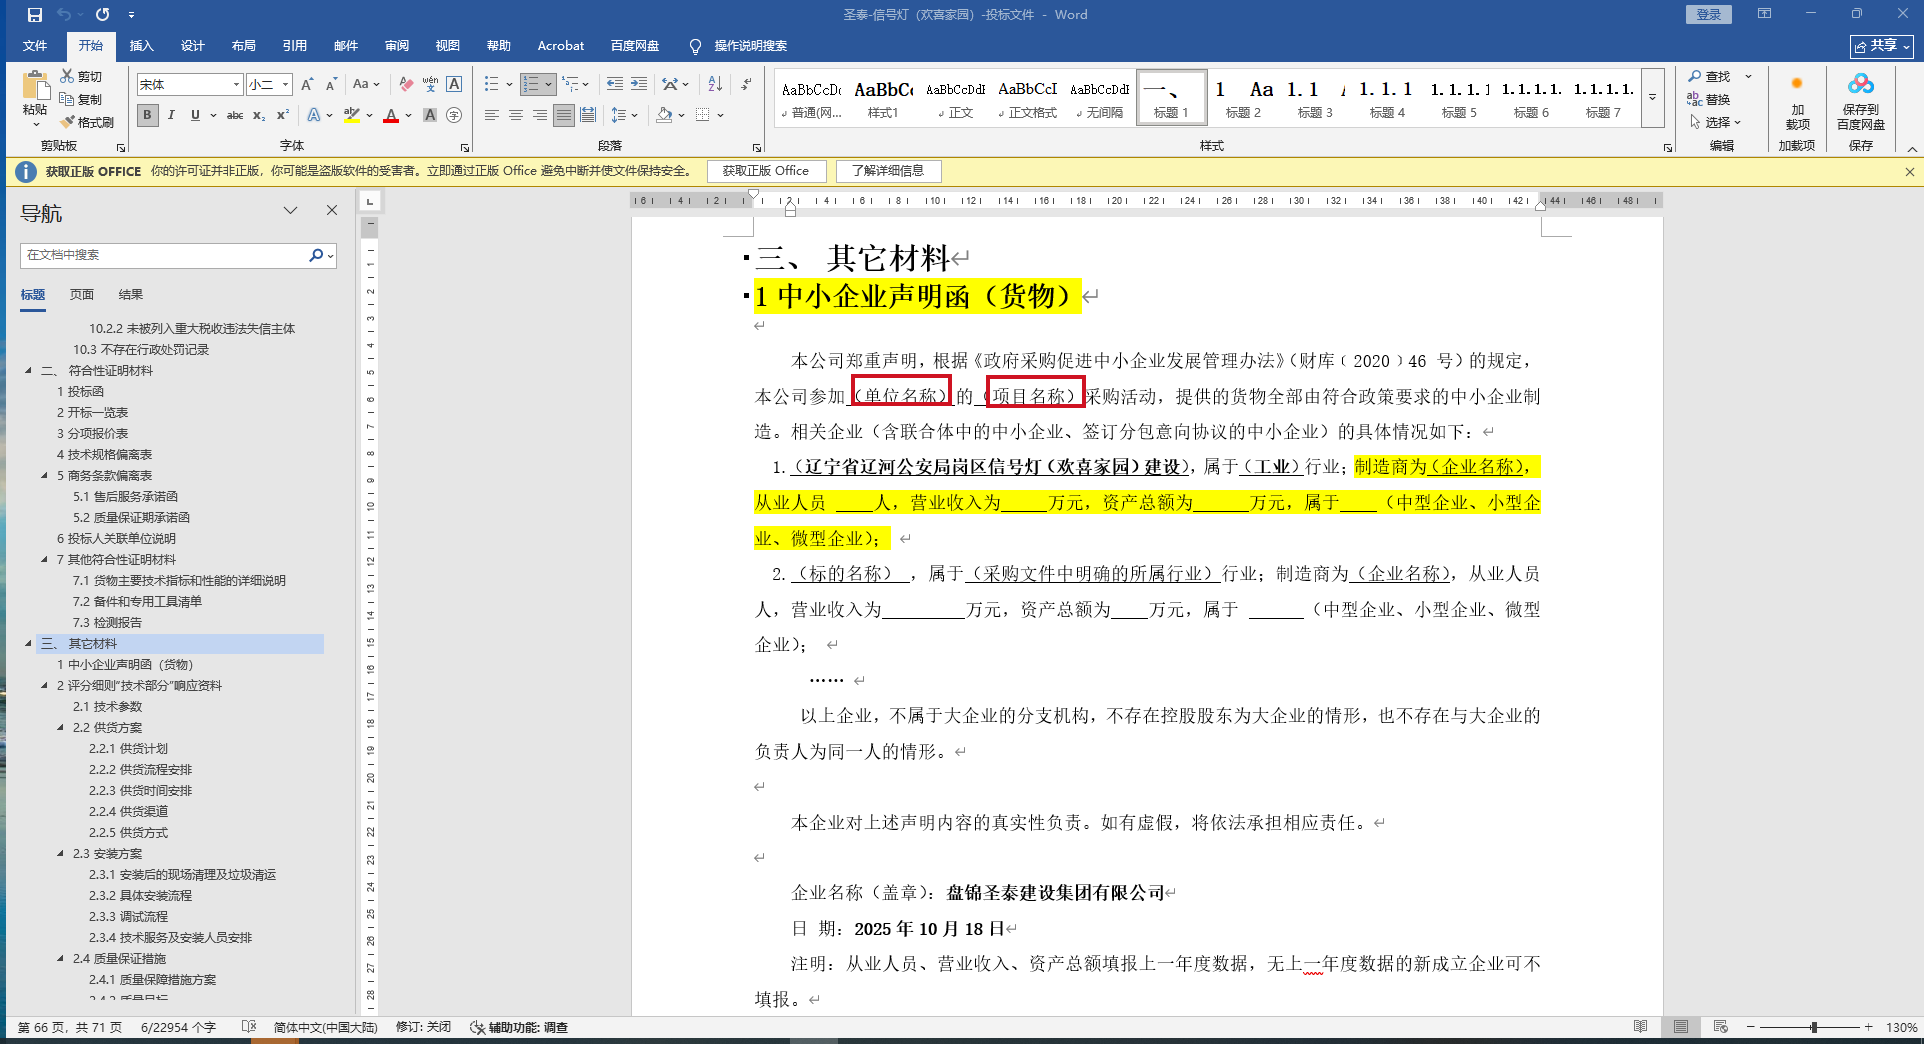
Task: Click the Format Painter (格式刷) tool
Action: 87,122
